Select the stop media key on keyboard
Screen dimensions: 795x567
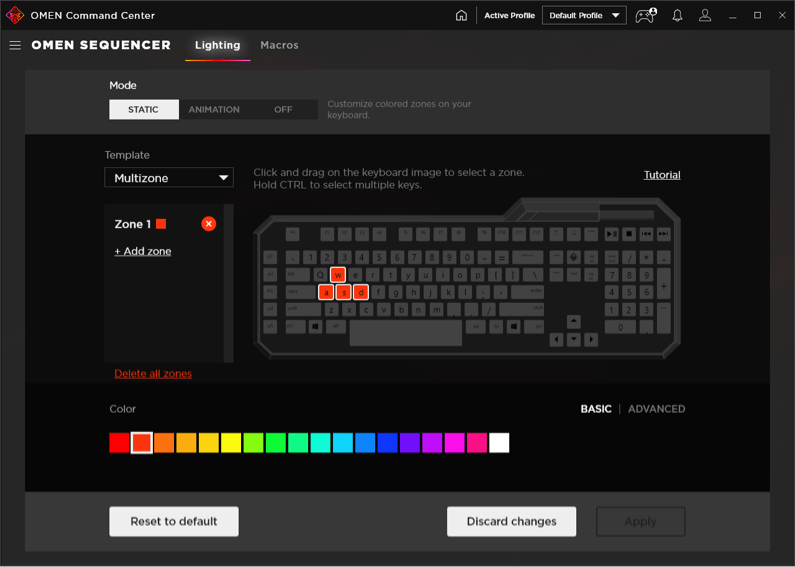[629, 234]
